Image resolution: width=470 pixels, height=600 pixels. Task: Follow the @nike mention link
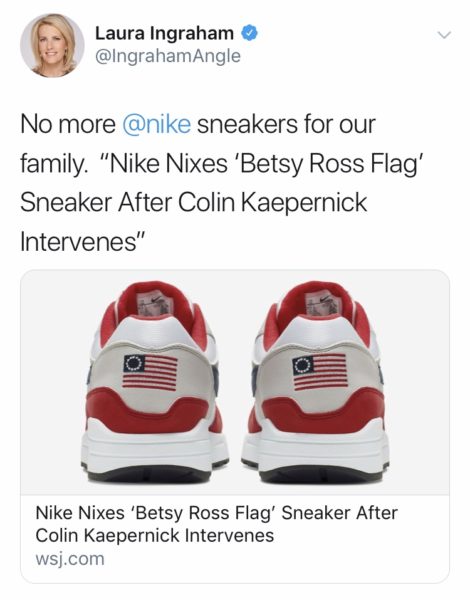156,124
